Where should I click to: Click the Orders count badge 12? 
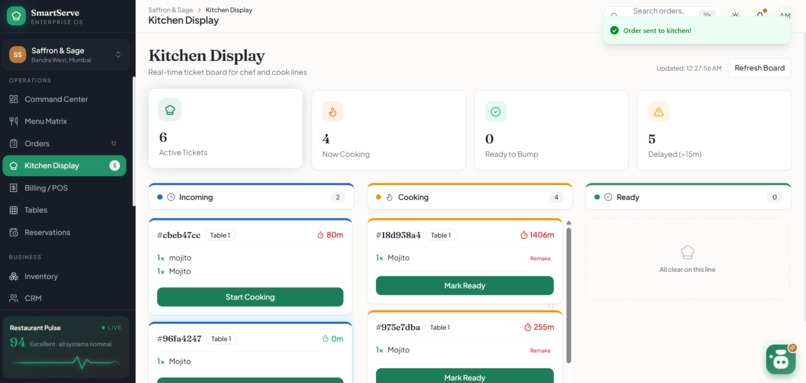tap(114, 143)
